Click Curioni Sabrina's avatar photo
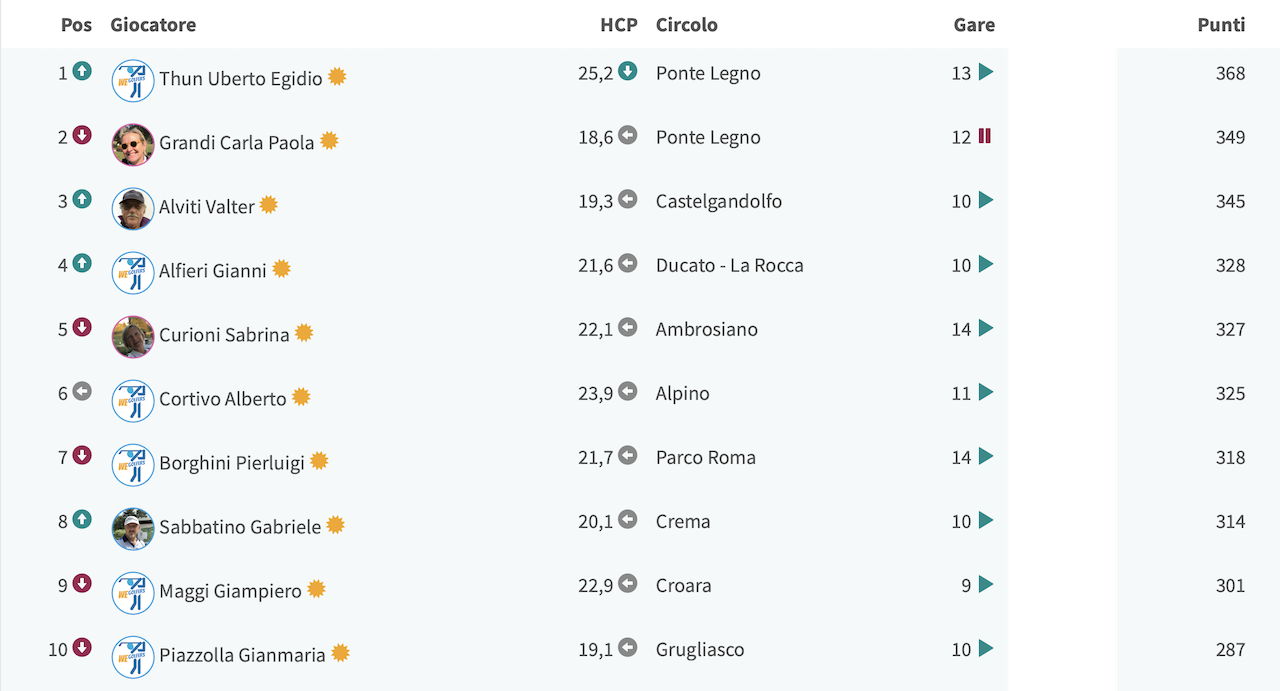 pyautogui.click(x=133, y=337)
